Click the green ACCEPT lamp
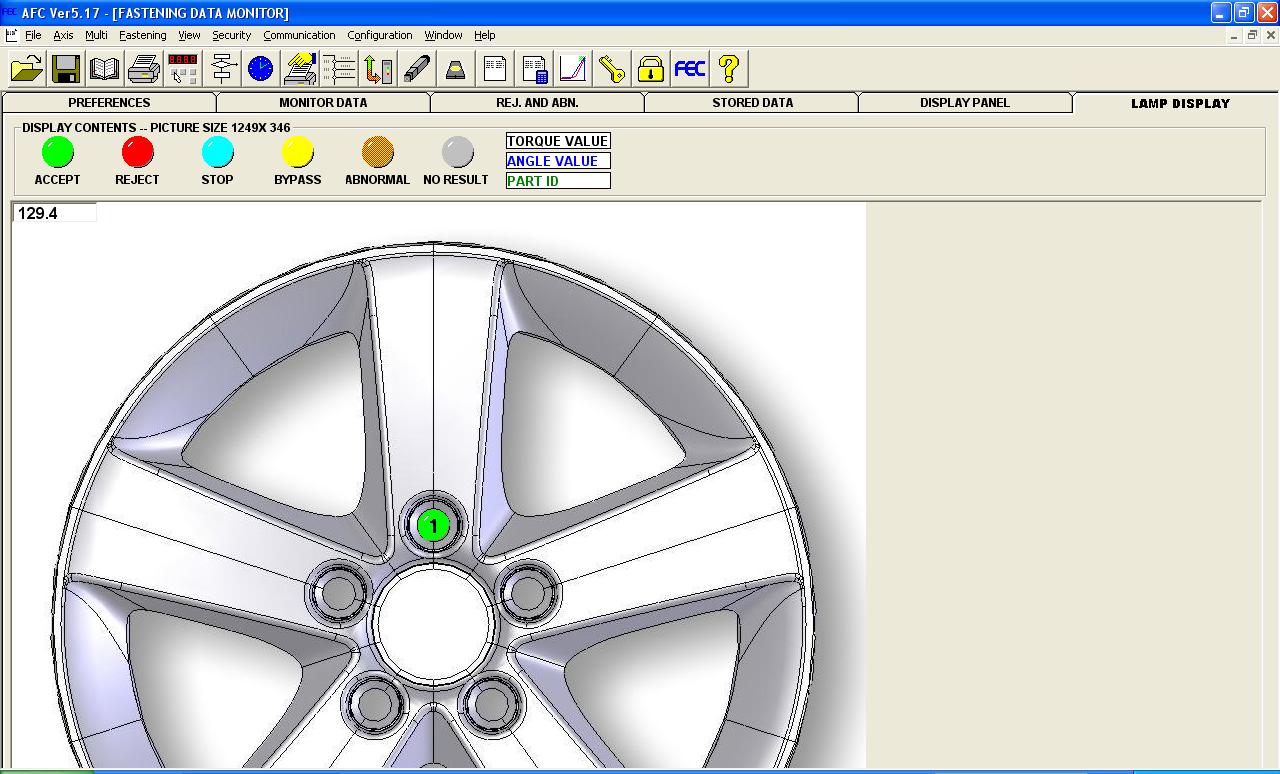Viewport: 1280px width, 774px height. coord(58,152)
